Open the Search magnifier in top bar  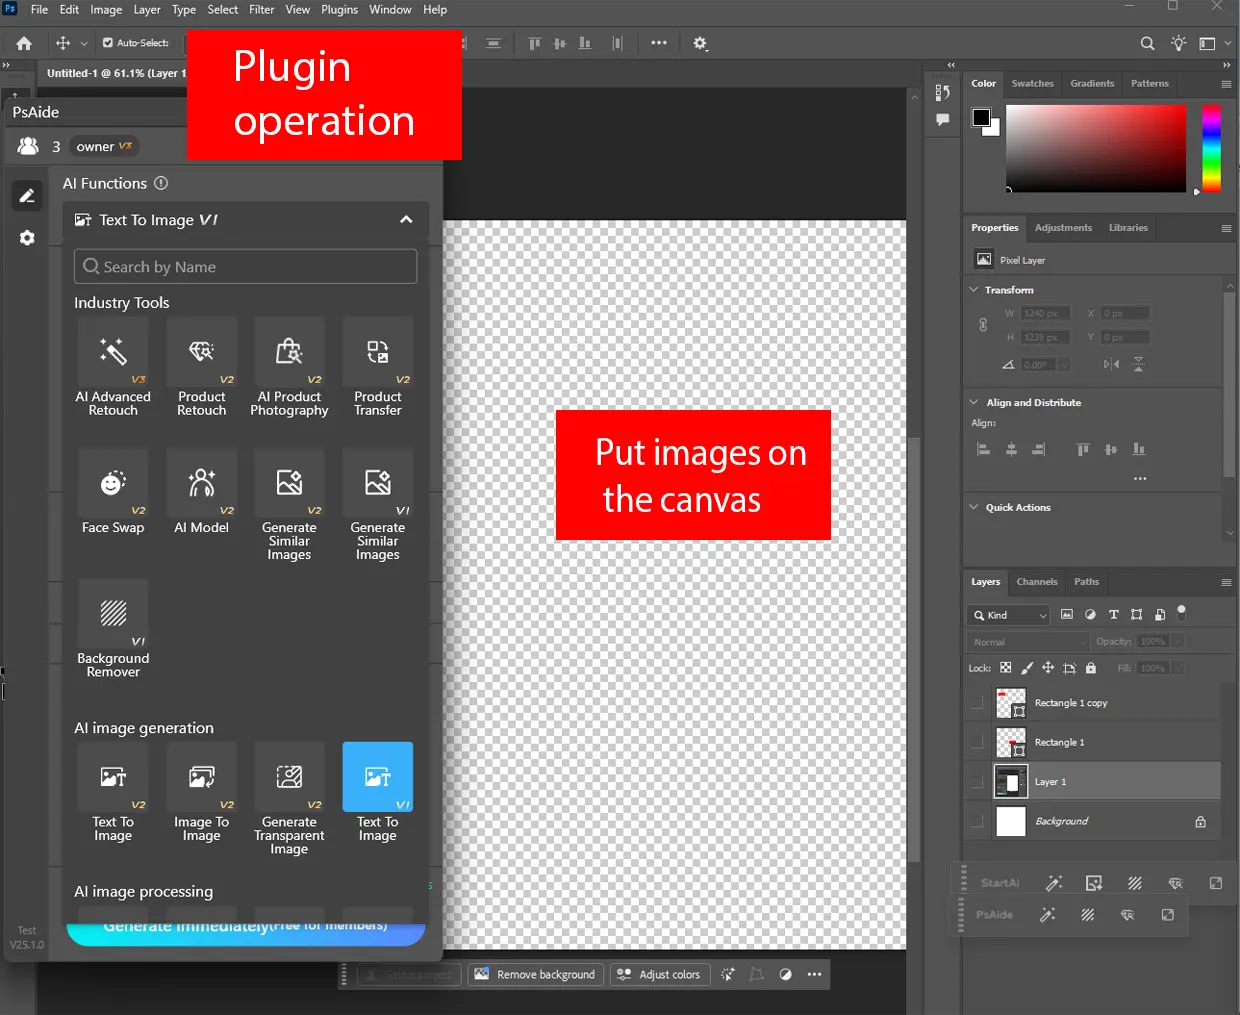pyautogui.click(x=1147, y=44)
